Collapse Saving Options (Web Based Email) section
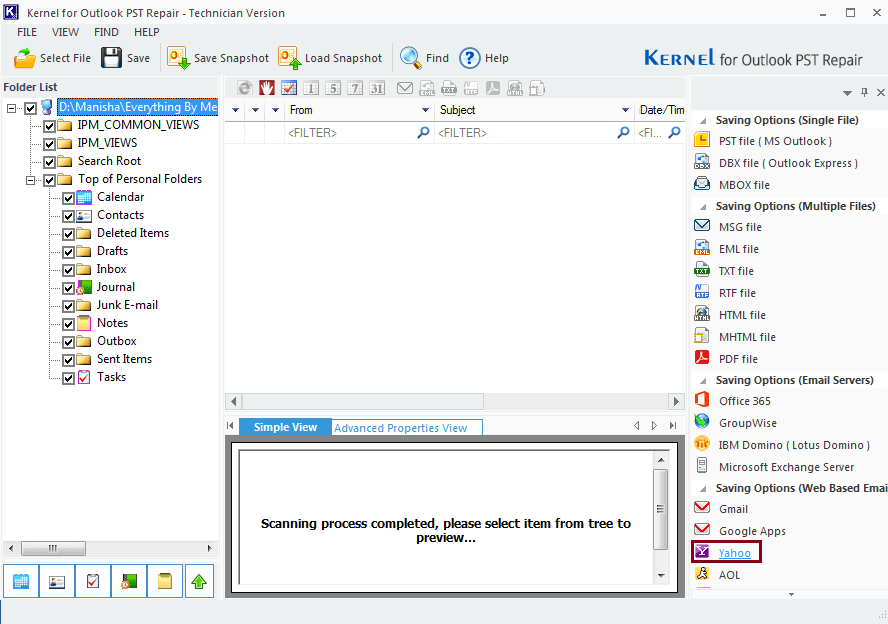This screenshot has width=888, height=624. [x=703, y=489]
